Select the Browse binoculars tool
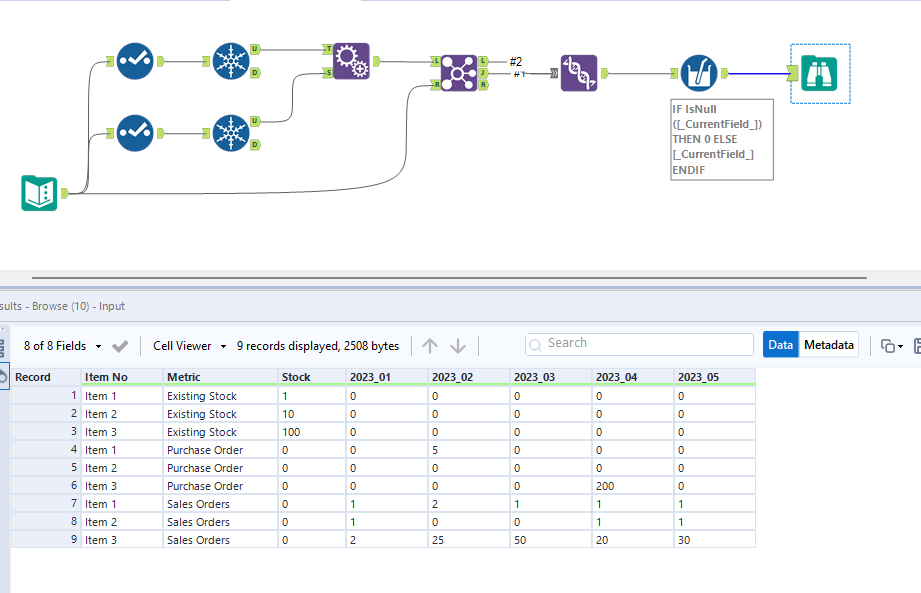Image resolution: width=921 pixels, height=593 pixels. tap(819, 73)
